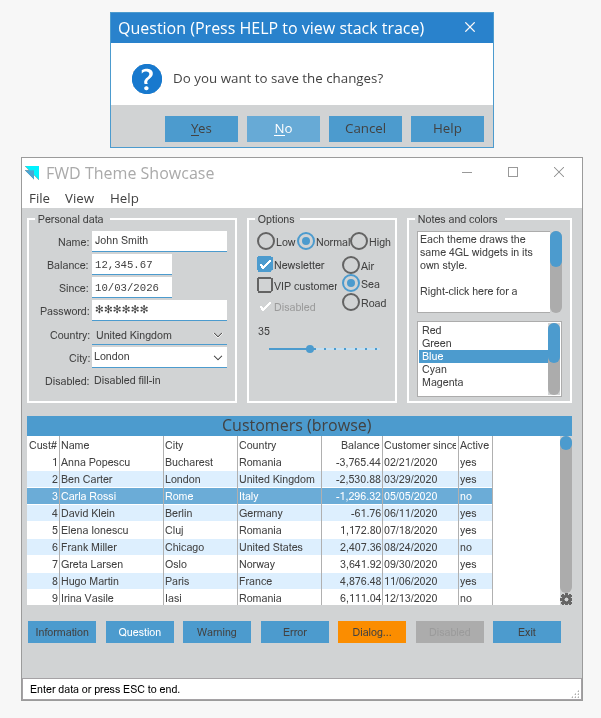The height and width of the screenshot is (718, 601).
Task: Click the blue question mark icon in dialog
Action: [147, 79]
